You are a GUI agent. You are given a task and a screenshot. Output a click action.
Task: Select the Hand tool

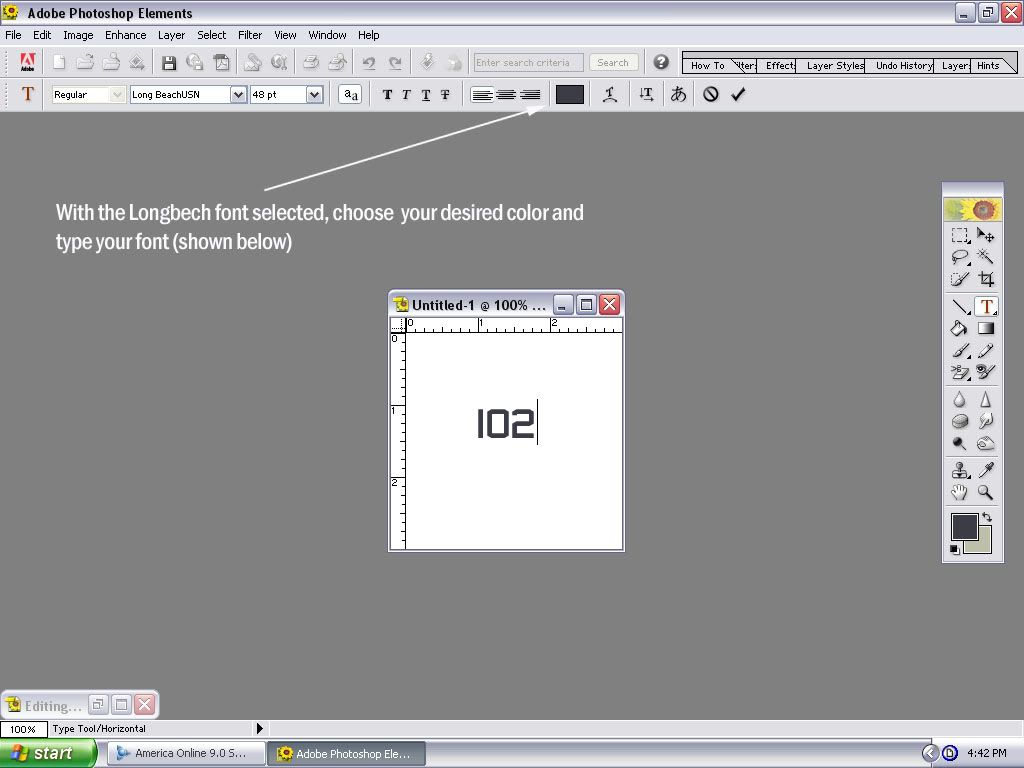[x=959, y=492]
